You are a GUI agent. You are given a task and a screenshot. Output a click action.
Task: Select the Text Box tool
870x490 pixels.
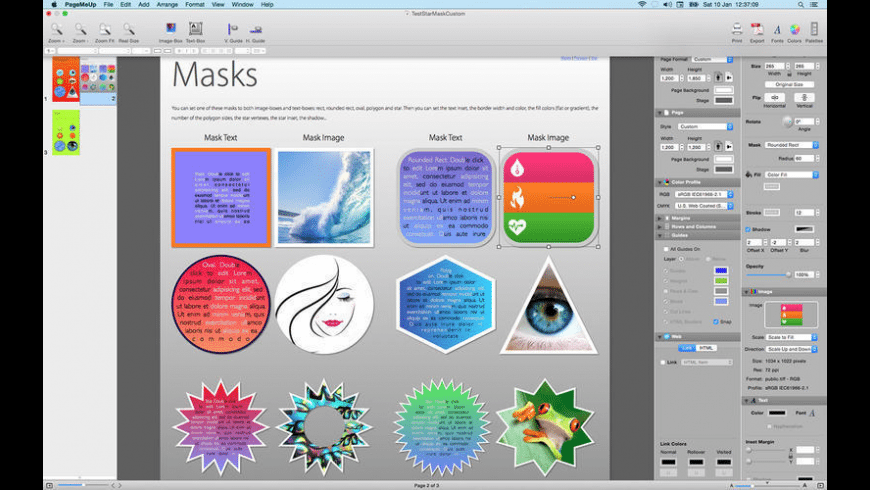click(x=195, y=29)
